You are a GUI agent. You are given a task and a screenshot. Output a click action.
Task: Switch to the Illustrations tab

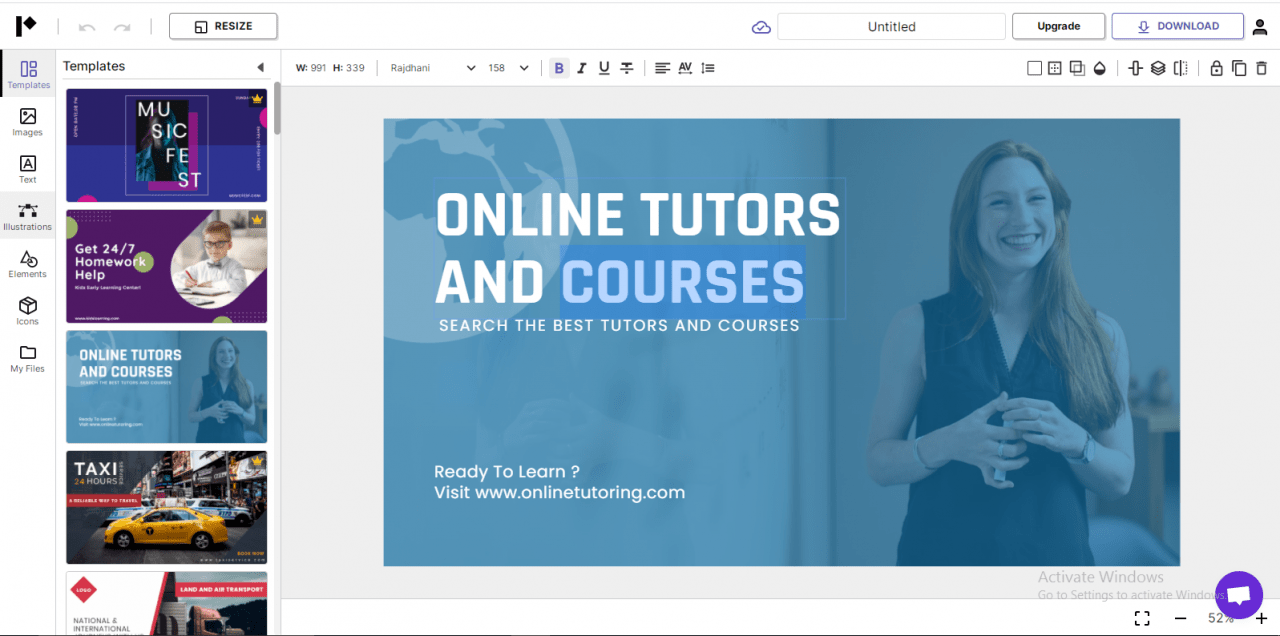[28, 216]
